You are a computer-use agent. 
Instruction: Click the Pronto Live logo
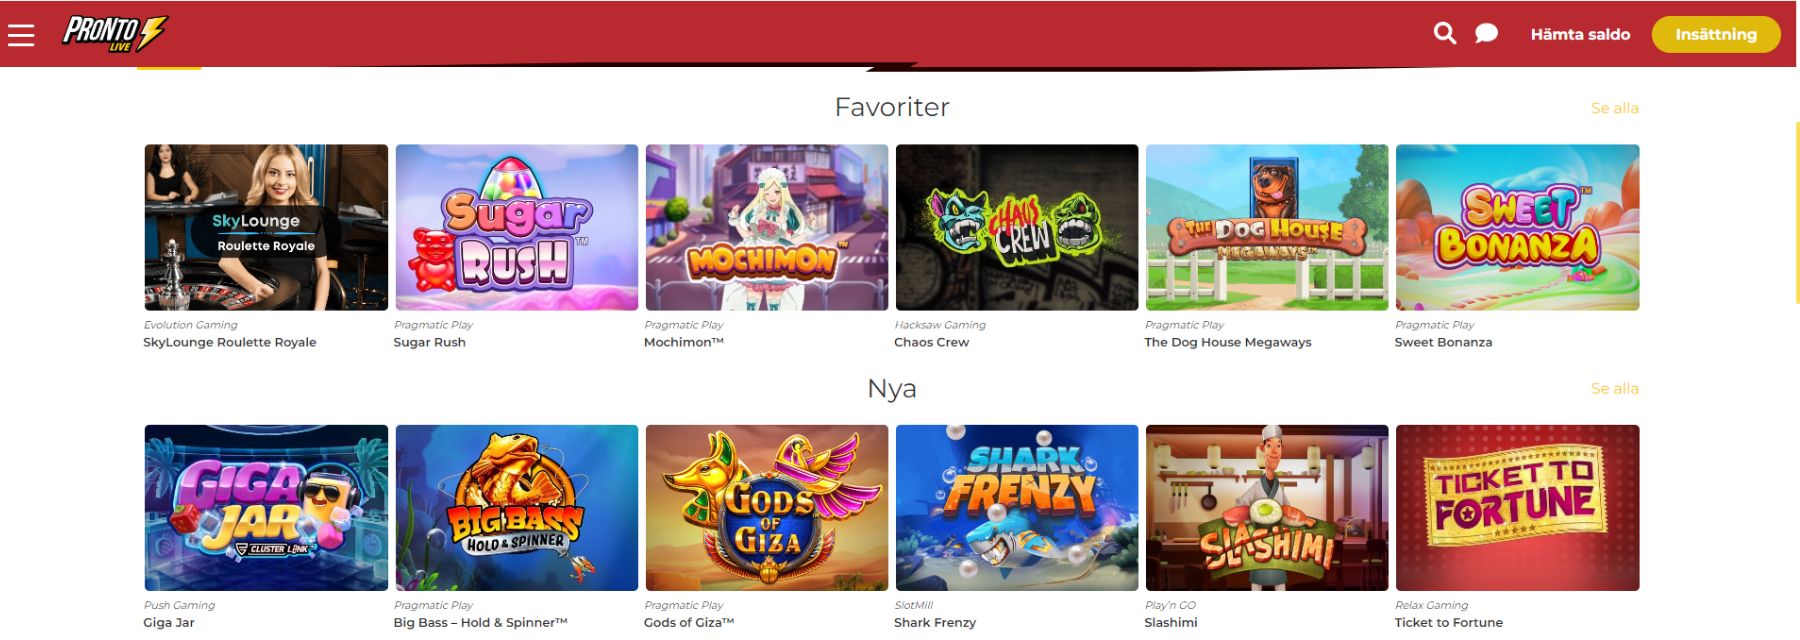[x=114, y=33]
